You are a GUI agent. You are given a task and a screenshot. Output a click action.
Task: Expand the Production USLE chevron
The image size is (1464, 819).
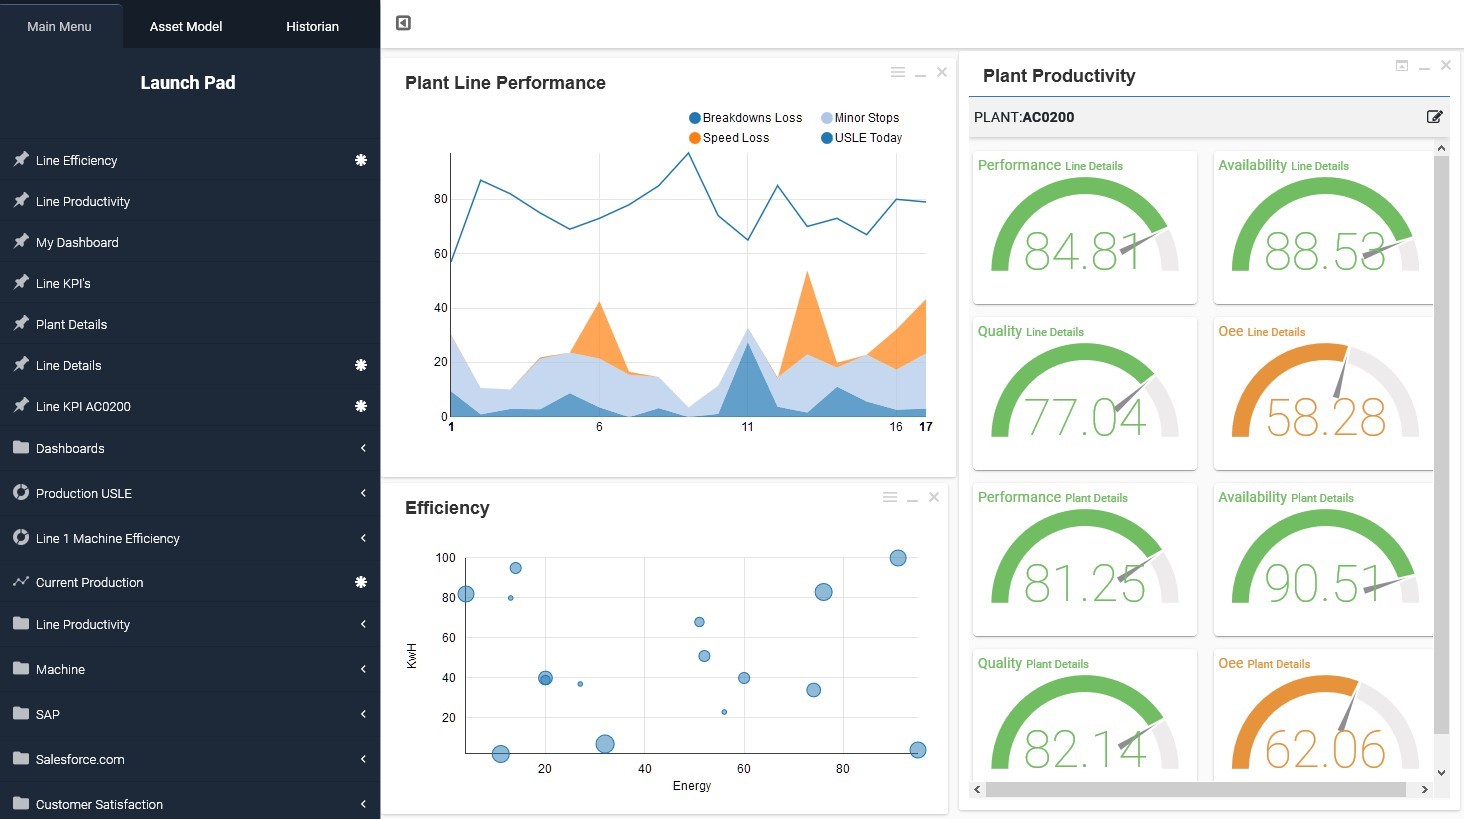pos(363,493)
